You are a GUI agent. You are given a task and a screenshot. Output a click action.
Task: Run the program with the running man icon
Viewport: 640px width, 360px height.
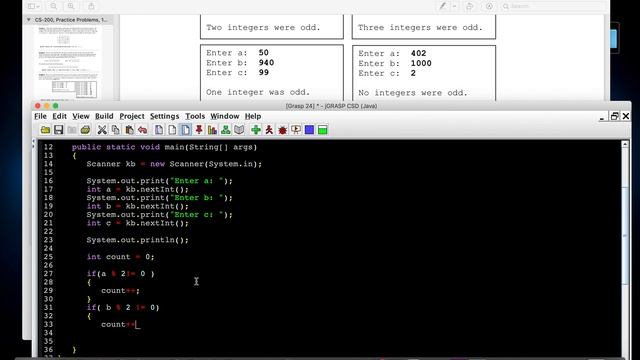point(269,130)
